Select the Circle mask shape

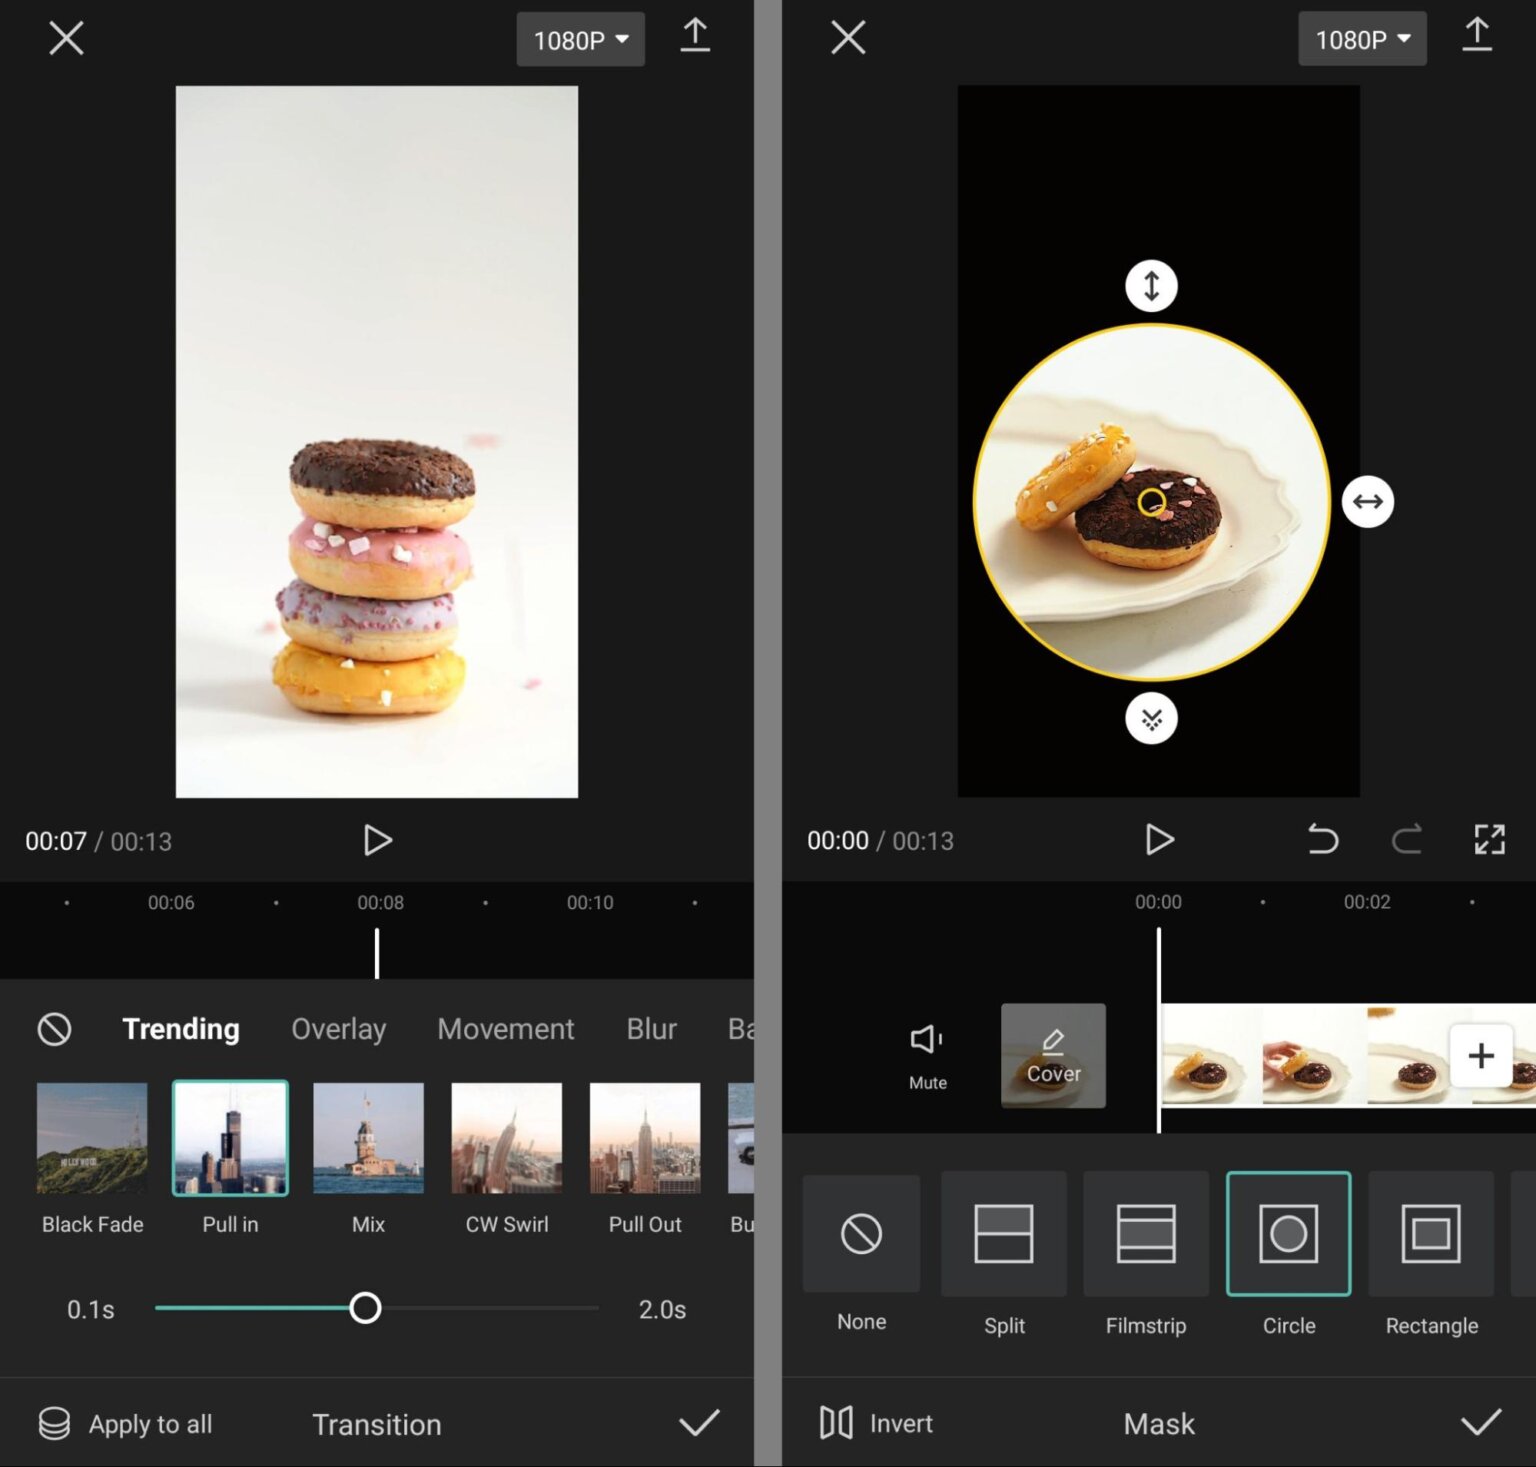[x=1288, y=1233]
